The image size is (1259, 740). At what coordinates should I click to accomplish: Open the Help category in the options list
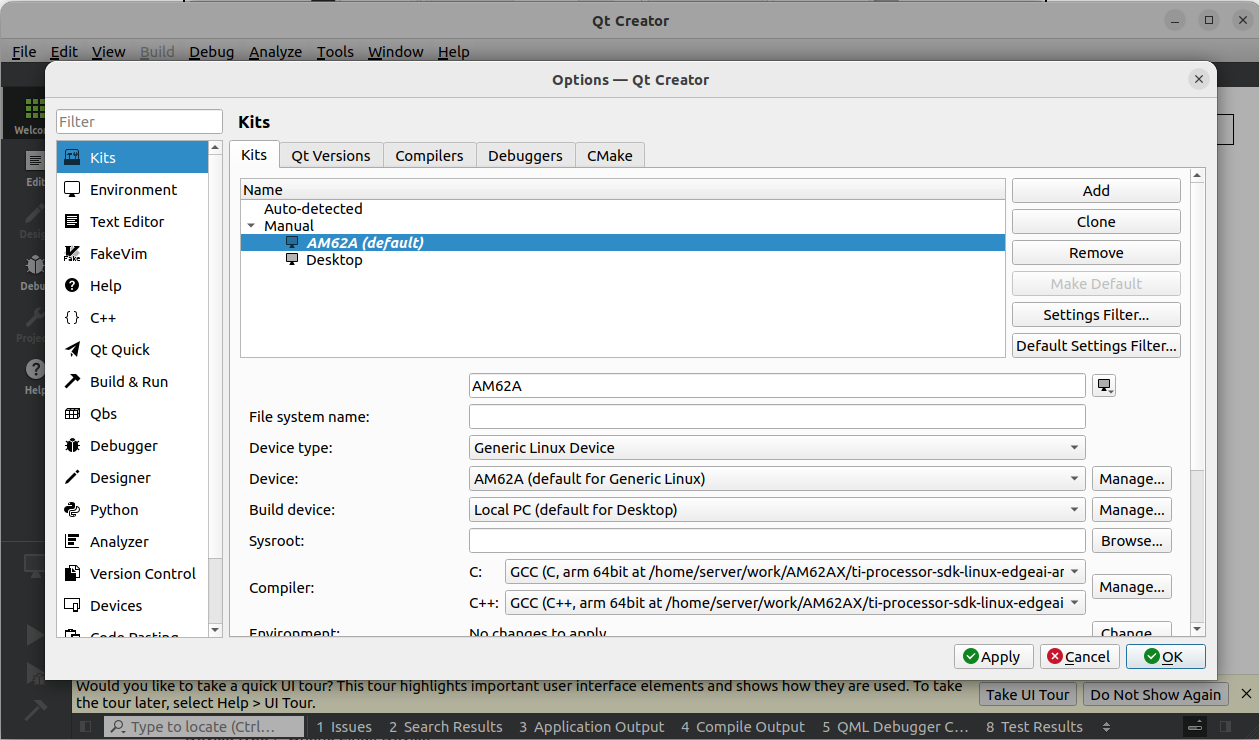click(132, 286)
